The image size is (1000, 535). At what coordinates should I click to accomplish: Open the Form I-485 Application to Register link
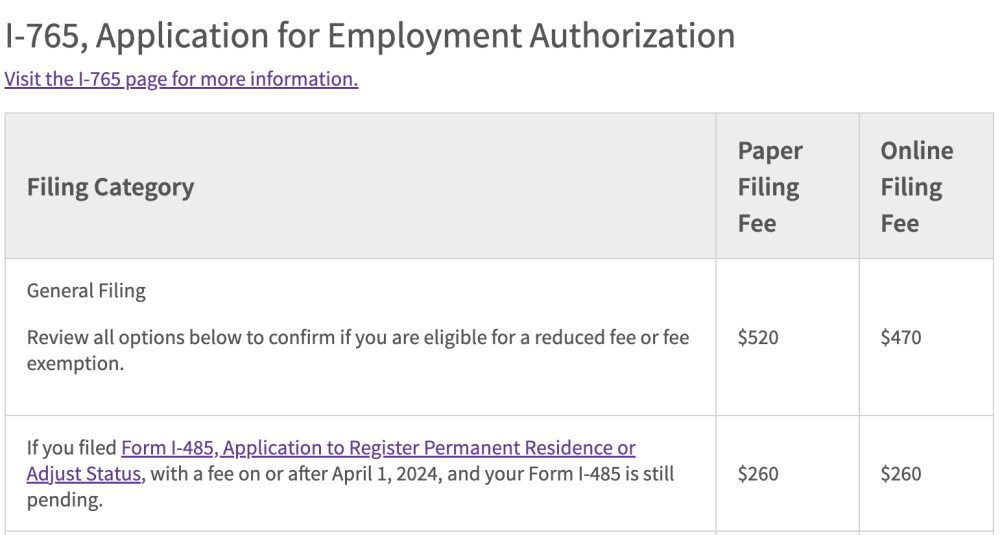click(378, 448)
